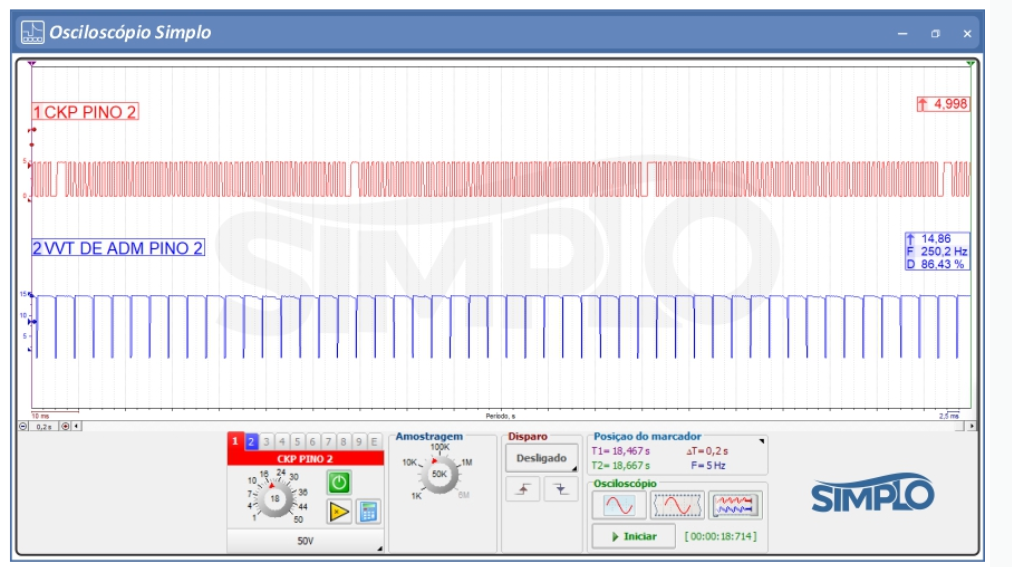Click the T1= 18,467 s value
The height and width of the screenshot is (567, 1012).
[x=621, y=451]
